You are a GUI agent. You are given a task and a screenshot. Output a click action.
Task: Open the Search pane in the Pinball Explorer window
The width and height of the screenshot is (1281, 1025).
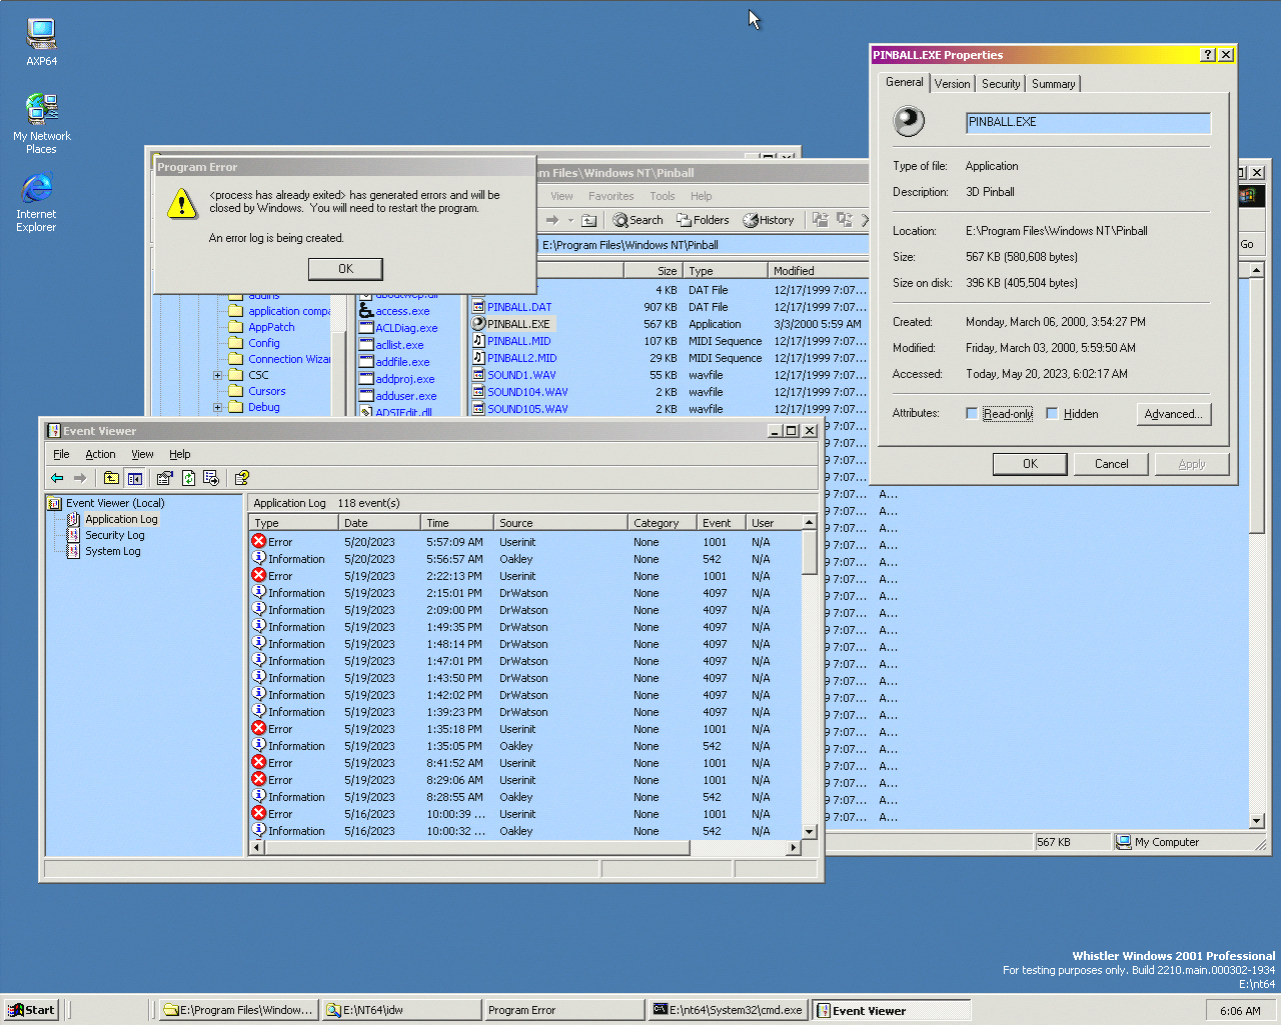point(637,220)
